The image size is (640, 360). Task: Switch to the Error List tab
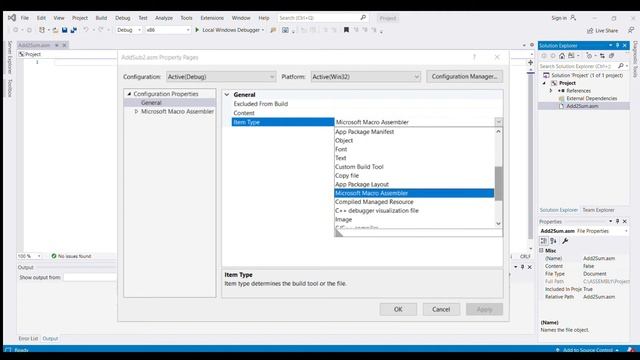point(28,338)
